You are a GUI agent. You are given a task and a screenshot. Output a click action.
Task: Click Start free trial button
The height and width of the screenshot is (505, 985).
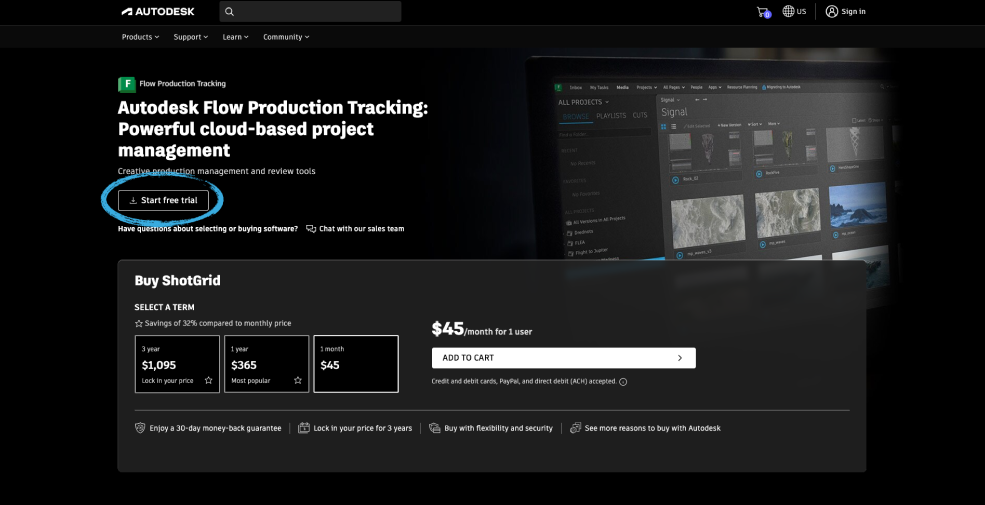pyautogui.click(x=163, y=200)
